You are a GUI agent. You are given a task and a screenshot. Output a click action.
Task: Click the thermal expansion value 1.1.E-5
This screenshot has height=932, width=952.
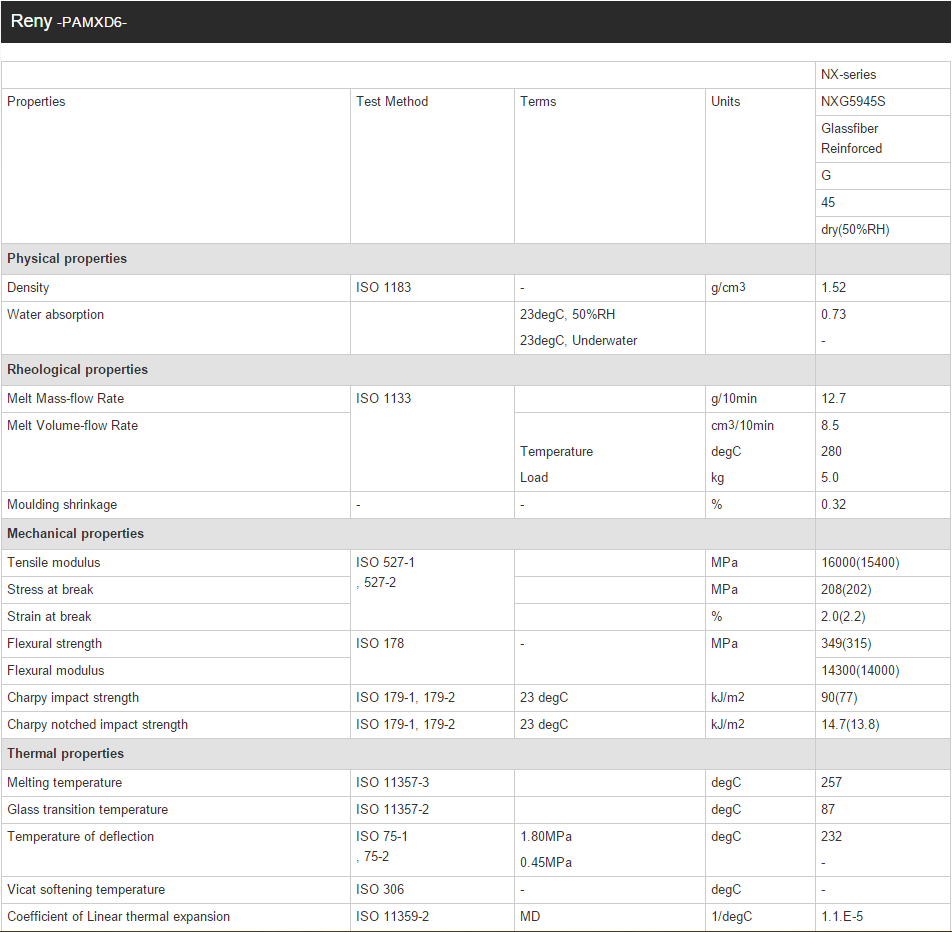842,917
